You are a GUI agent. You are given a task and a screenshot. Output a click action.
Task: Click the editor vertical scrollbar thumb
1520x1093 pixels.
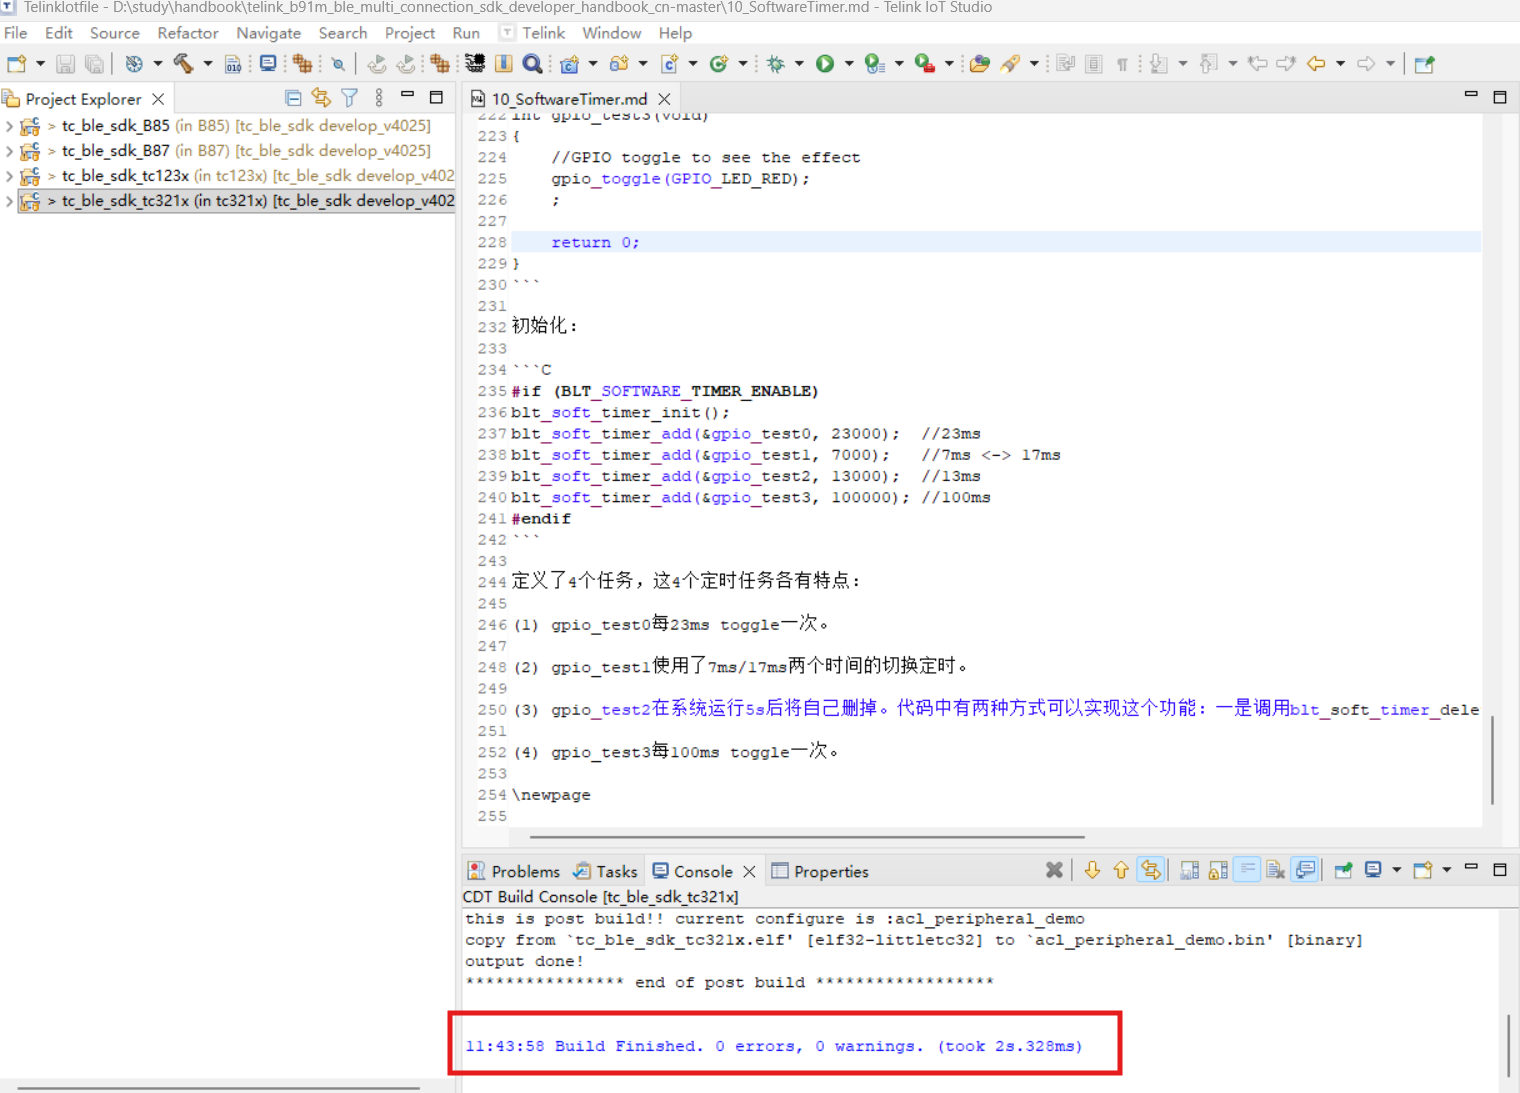pyautogui.click(x=1492, y=760)
